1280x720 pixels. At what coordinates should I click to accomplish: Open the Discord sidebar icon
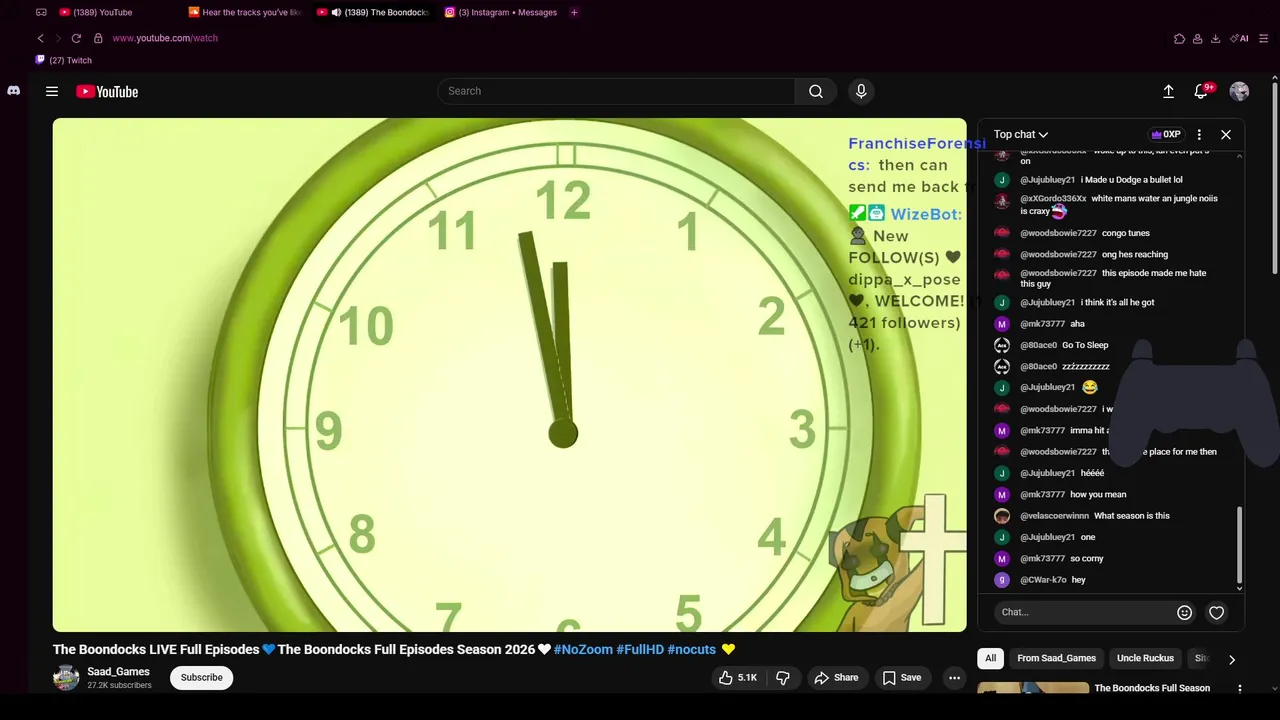[x=13, y=90]
